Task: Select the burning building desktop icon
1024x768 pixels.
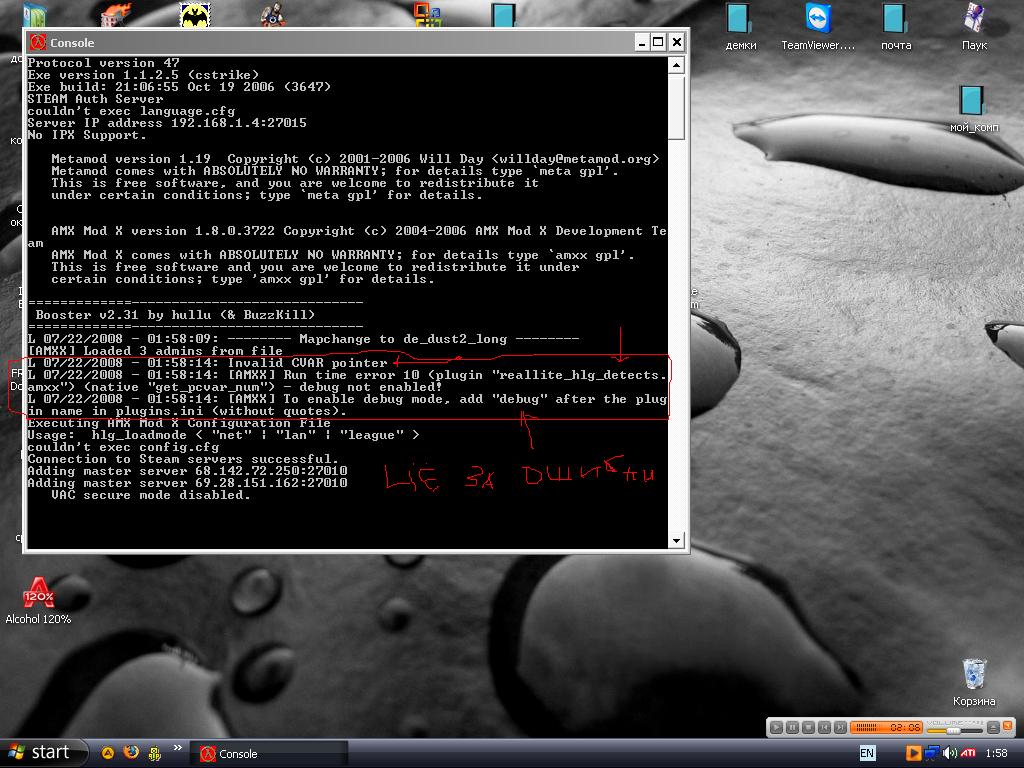Action: 116,14
